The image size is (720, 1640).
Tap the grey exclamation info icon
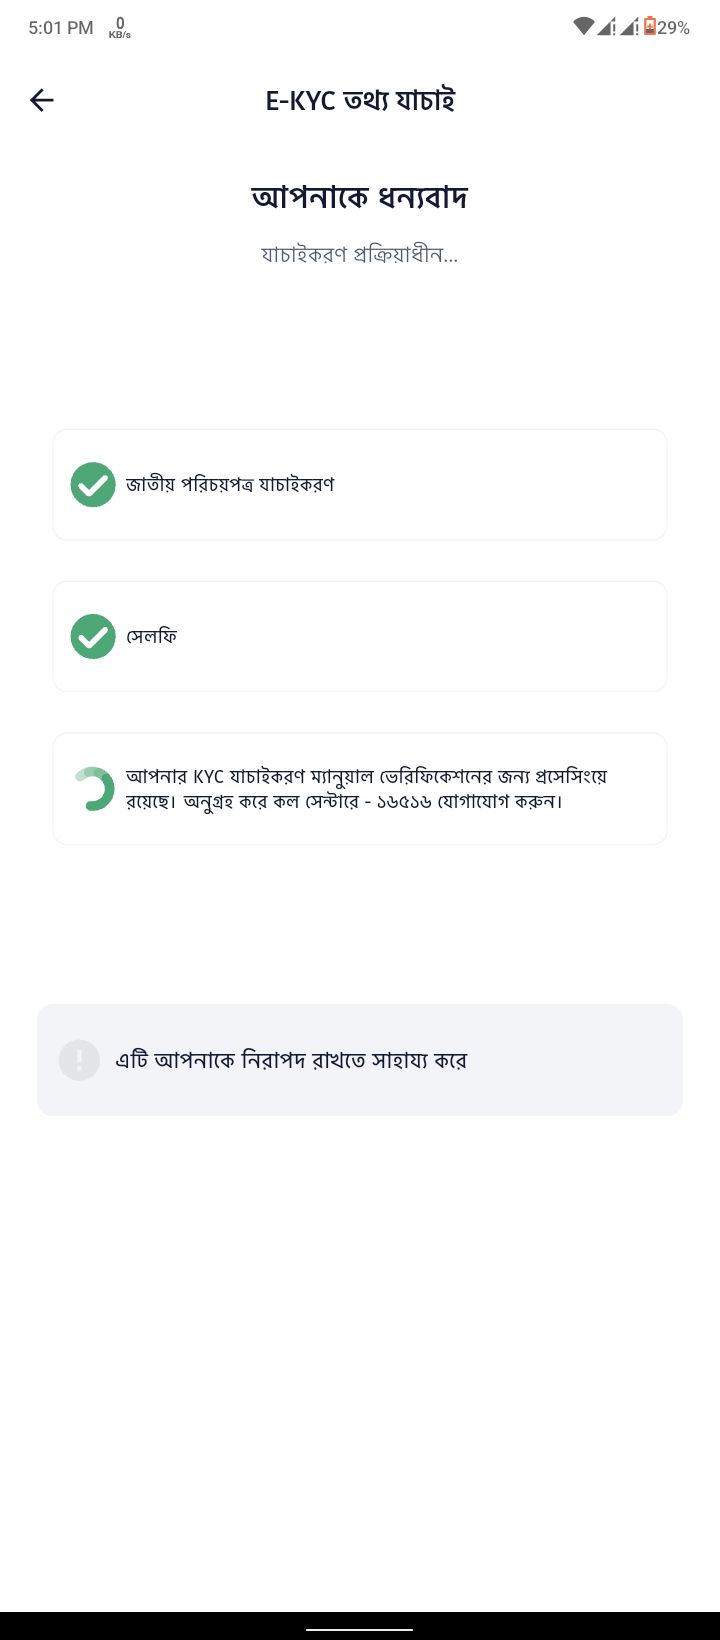(79, 1060)
